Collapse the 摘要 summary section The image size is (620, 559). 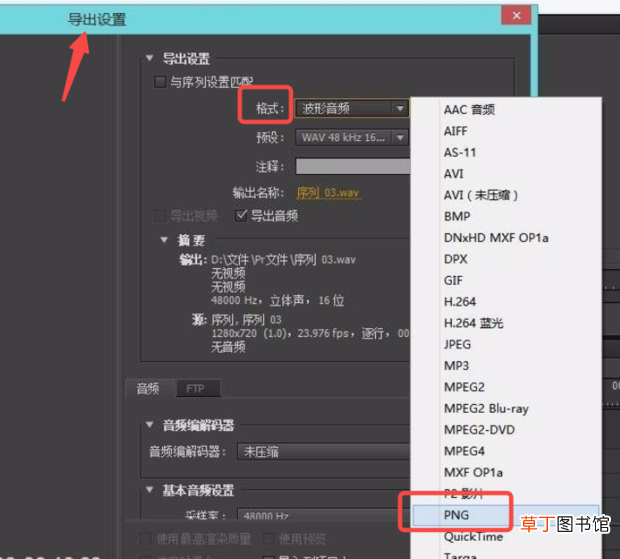coord(164,240)
